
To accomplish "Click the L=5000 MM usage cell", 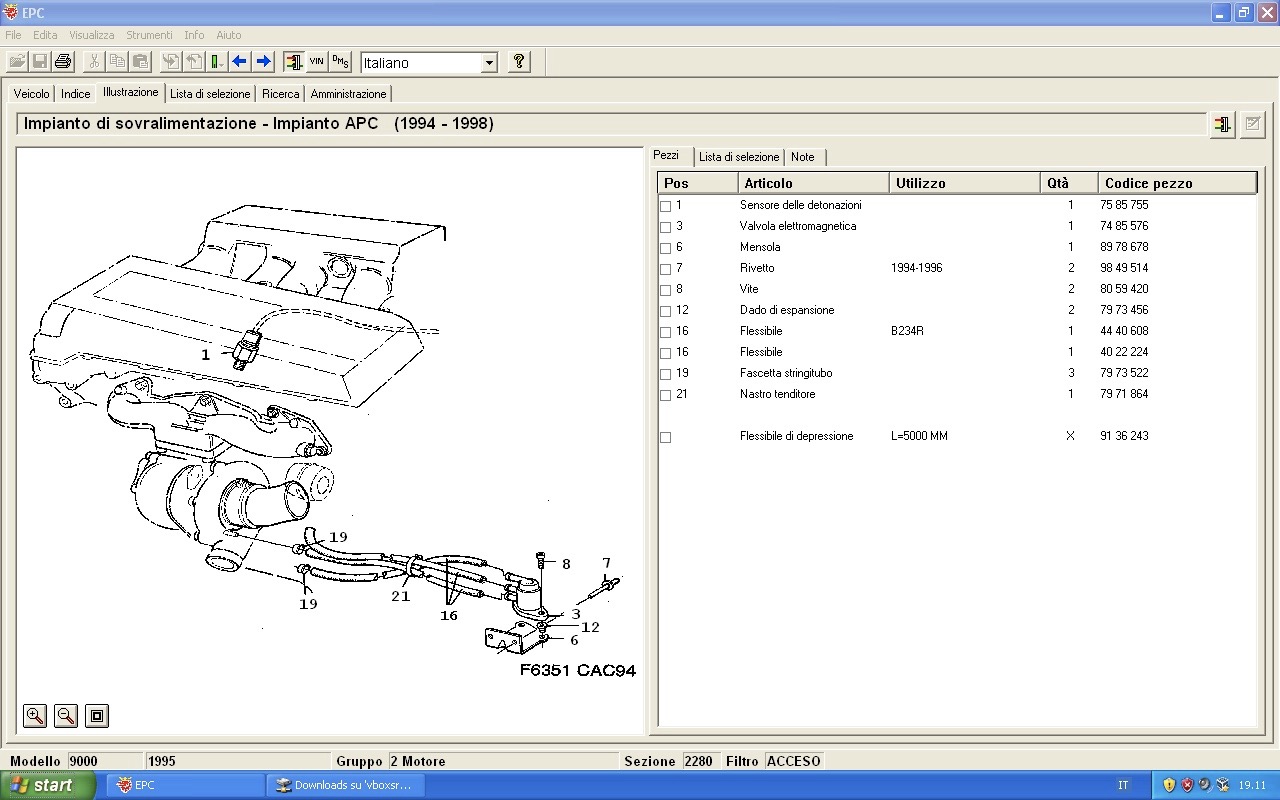I will point(919,436).
